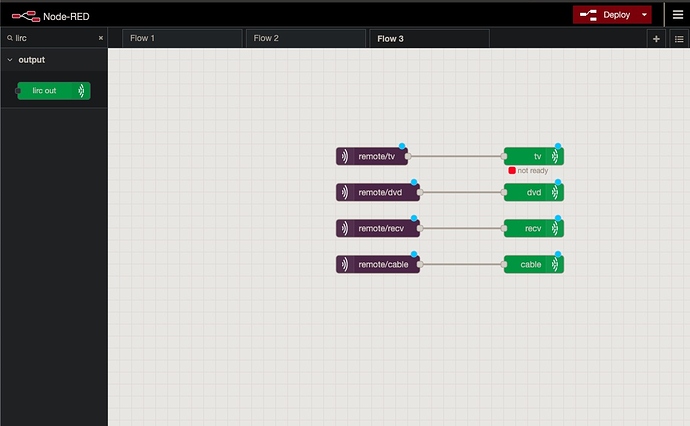Click the input port of tv node
The width and height of the screenshot is (690, 426).
[x=504, y=156]
